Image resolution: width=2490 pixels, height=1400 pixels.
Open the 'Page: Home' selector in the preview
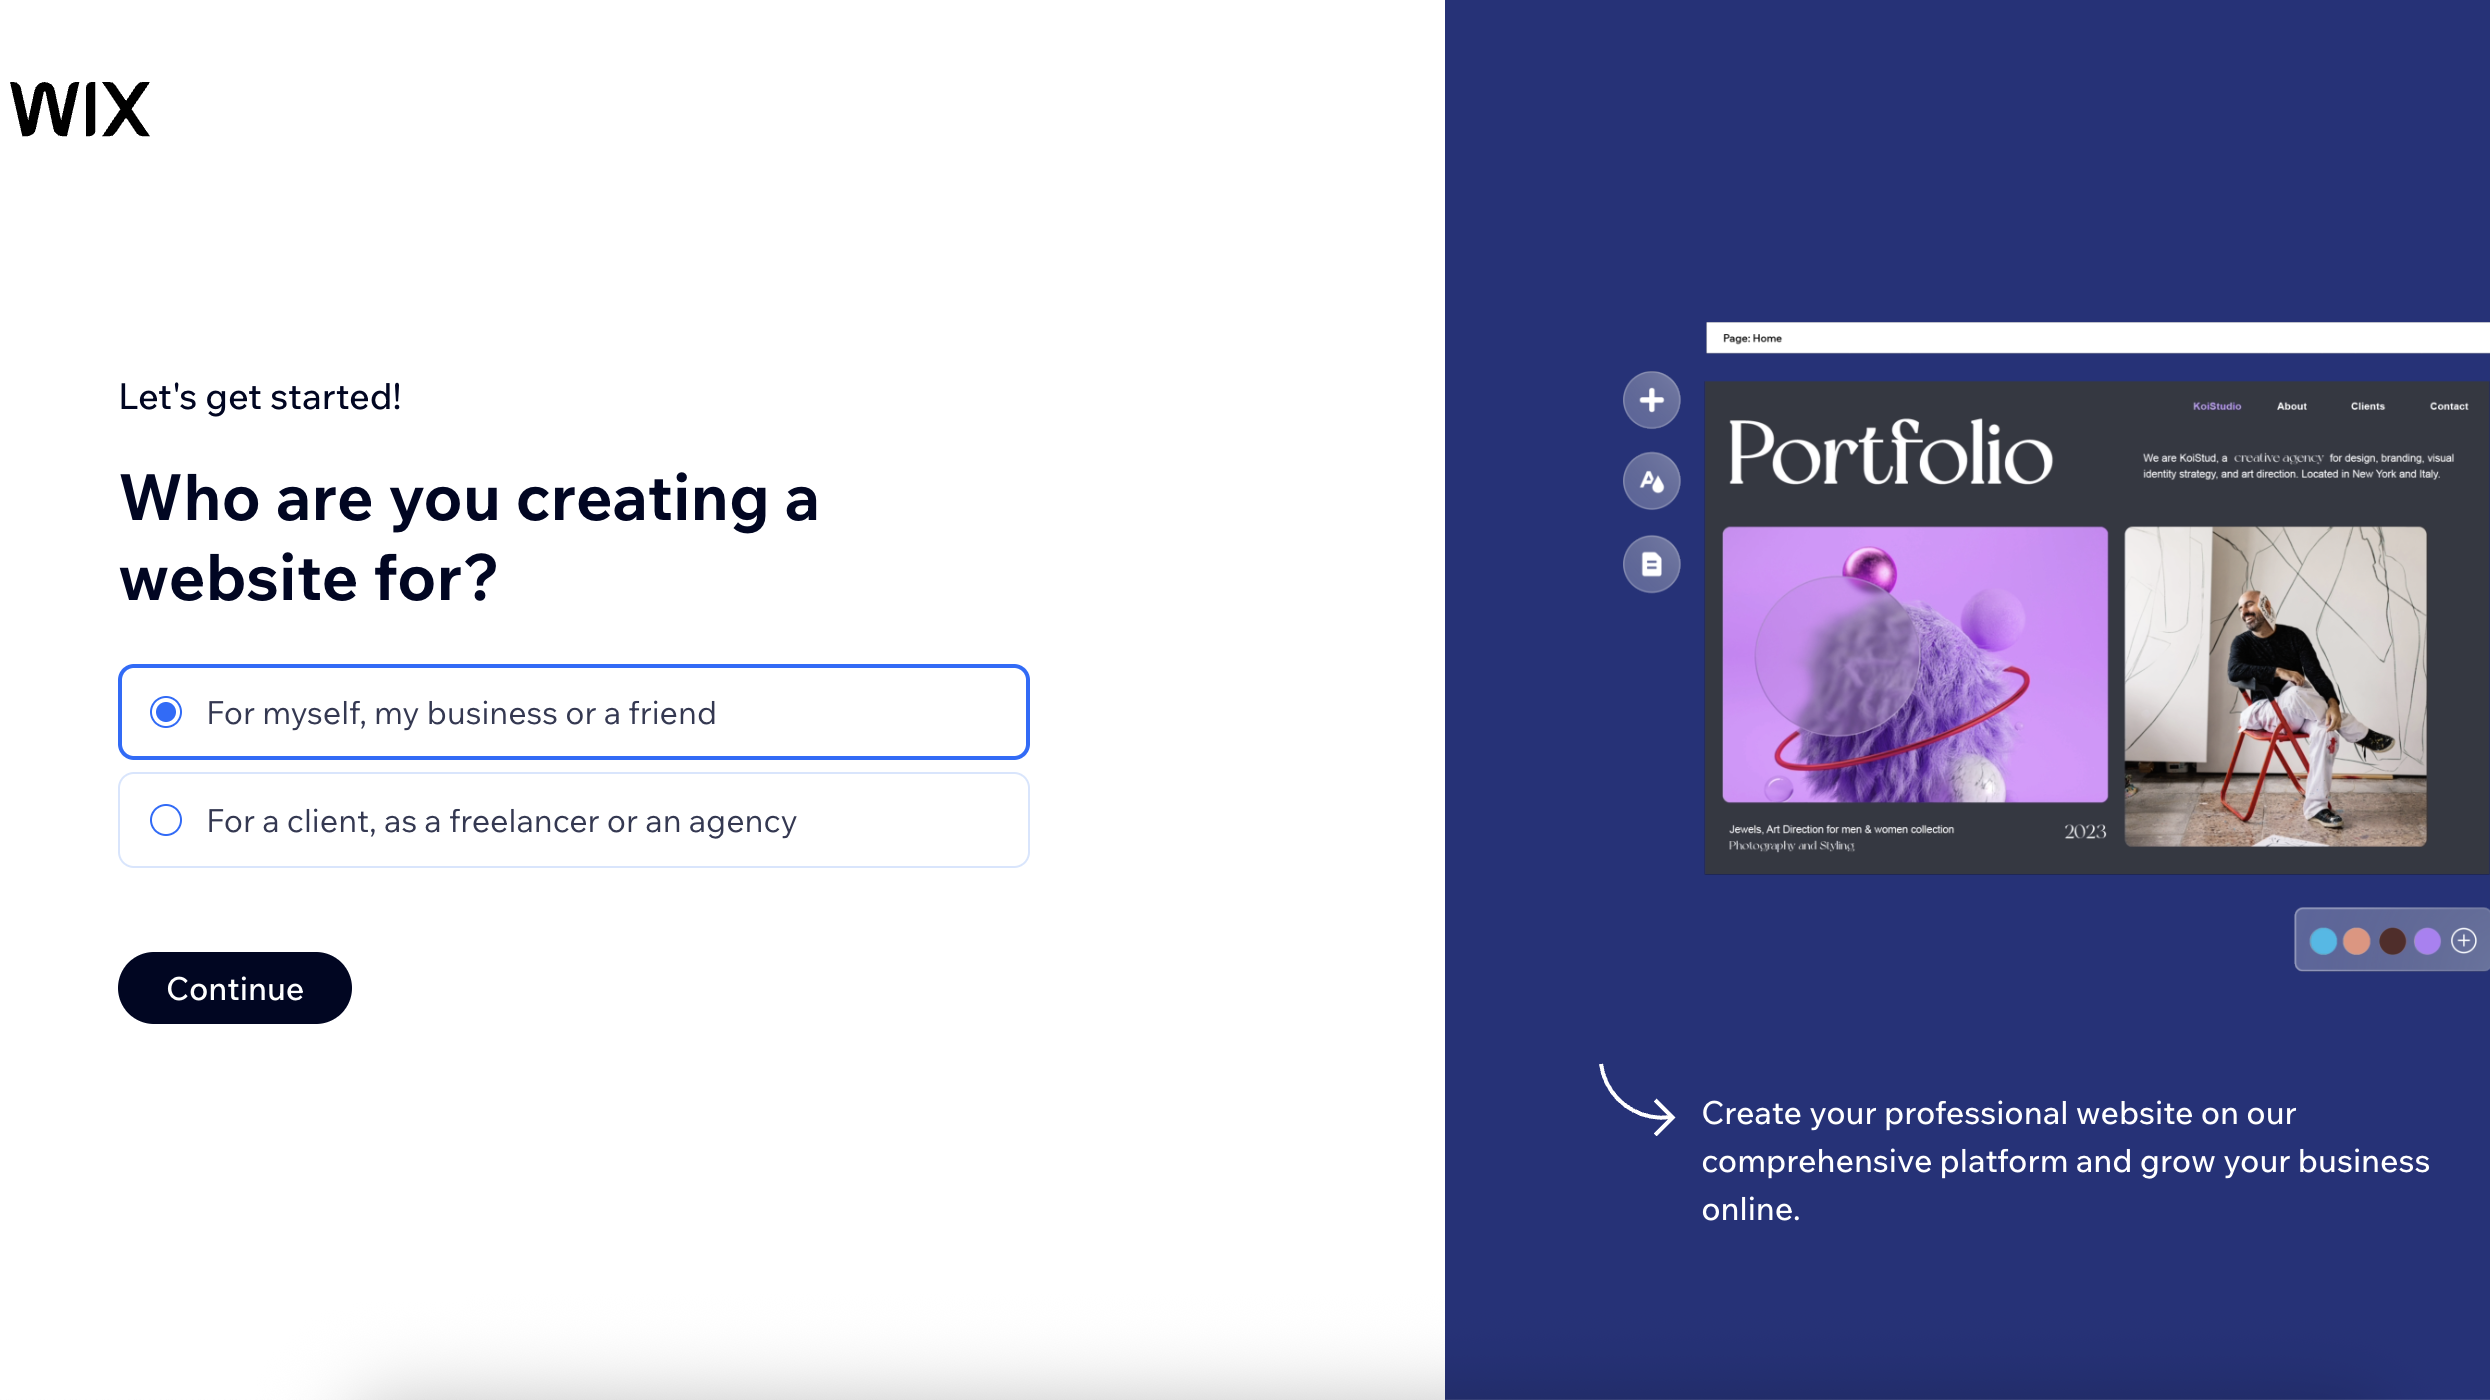(x=1752, y=338)
